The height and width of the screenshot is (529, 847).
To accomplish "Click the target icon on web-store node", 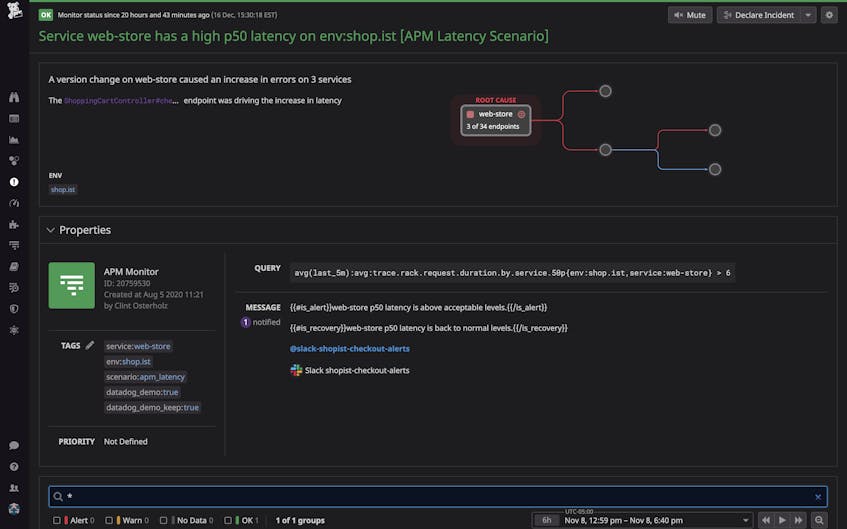I will point(521,114).
